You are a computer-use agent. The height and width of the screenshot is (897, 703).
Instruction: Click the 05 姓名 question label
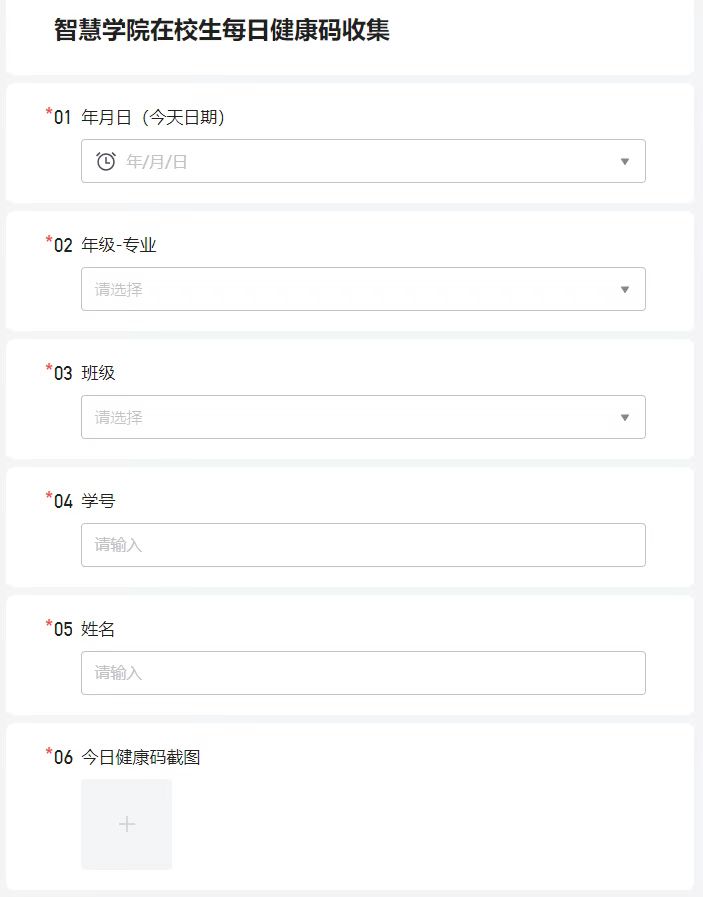click(98, 630)
